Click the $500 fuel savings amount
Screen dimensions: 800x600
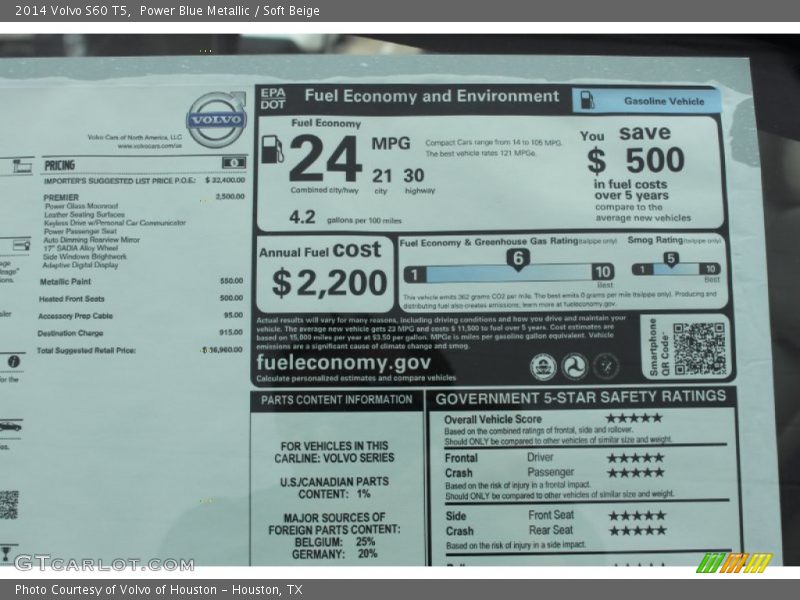(635, 160)
